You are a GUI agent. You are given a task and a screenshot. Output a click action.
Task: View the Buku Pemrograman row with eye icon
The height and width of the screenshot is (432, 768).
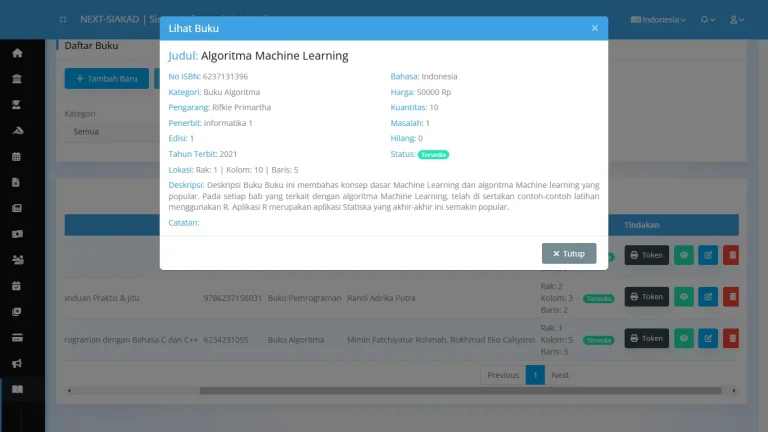click(684, 297)
